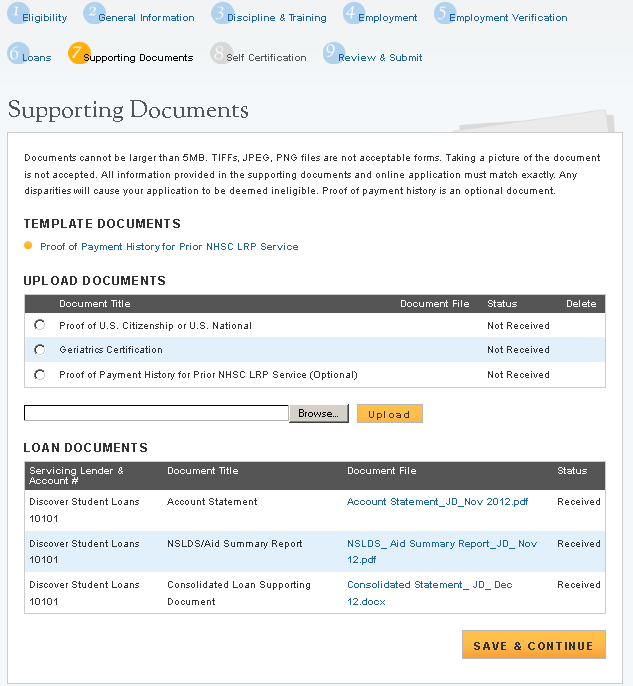Click the orange step 7 Supporting Documents icon
This screenshot has width=633, height=686.
[x=79, y=53]
